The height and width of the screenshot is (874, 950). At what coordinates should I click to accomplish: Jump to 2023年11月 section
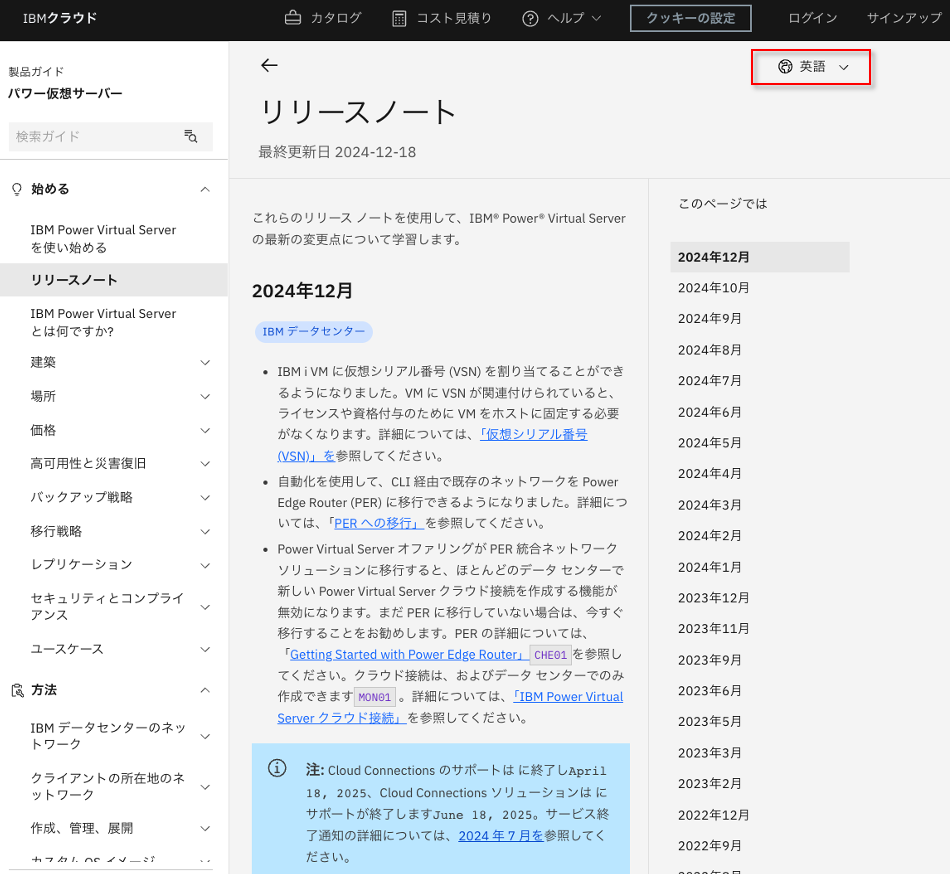(713, 629)
